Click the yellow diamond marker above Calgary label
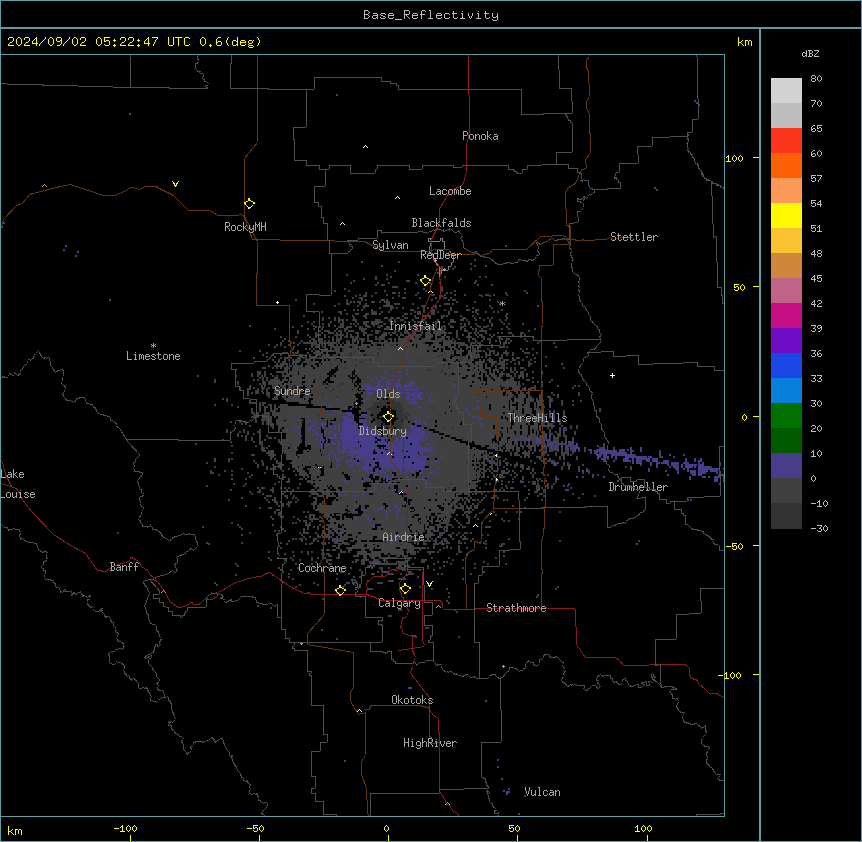The image size is (862, 842). pos(405,589)
